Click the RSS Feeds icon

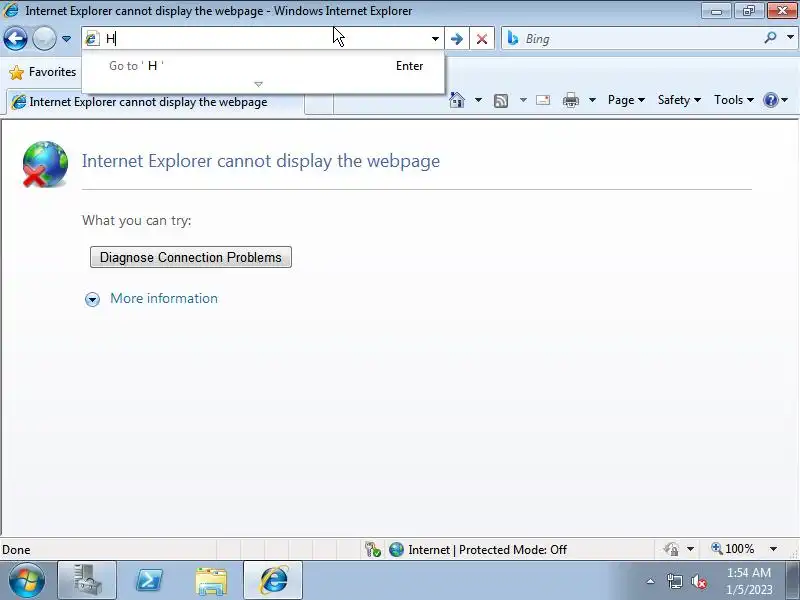pyautogui.click(x=501, y=101)
